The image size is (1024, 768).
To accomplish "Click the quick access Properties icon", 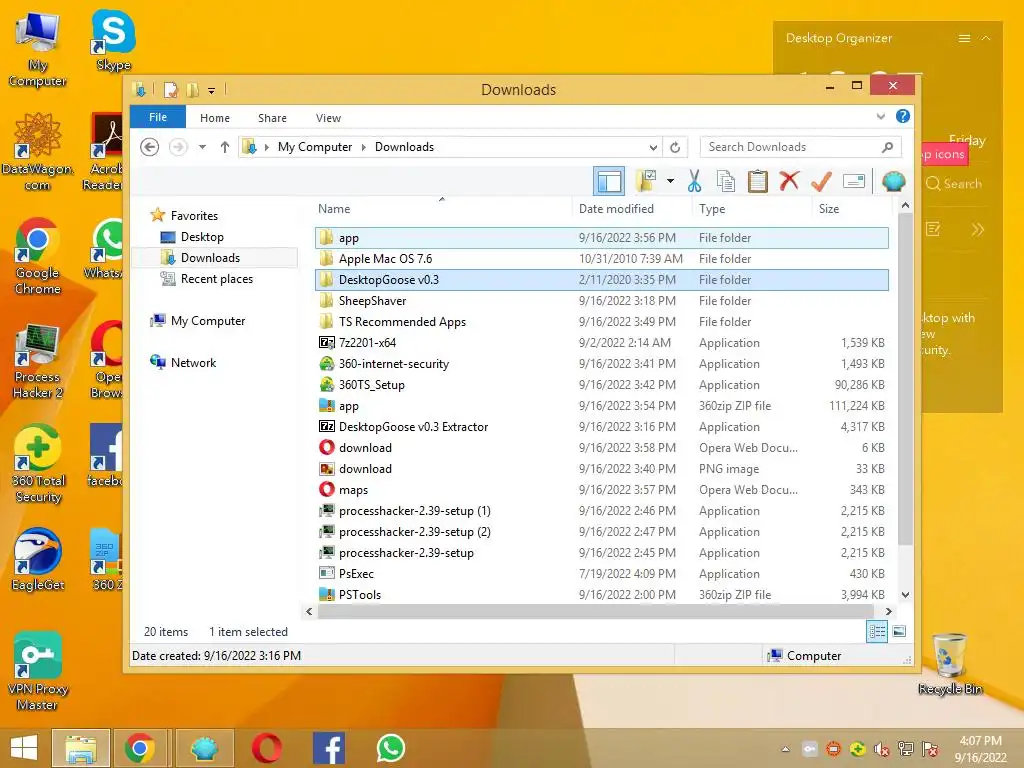I will [x=170, y=89].
